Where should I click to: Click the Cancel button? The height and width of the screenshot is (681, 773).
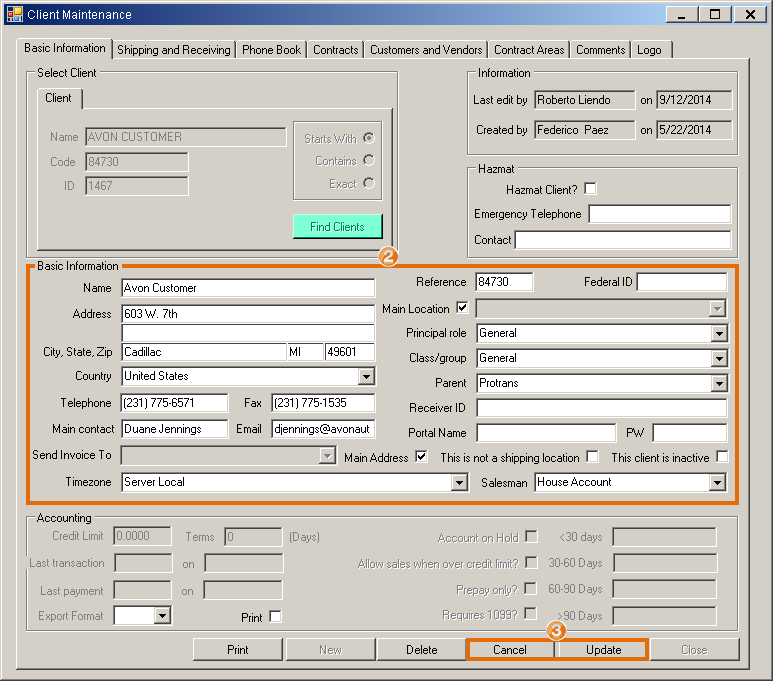(x=510, y=649)
